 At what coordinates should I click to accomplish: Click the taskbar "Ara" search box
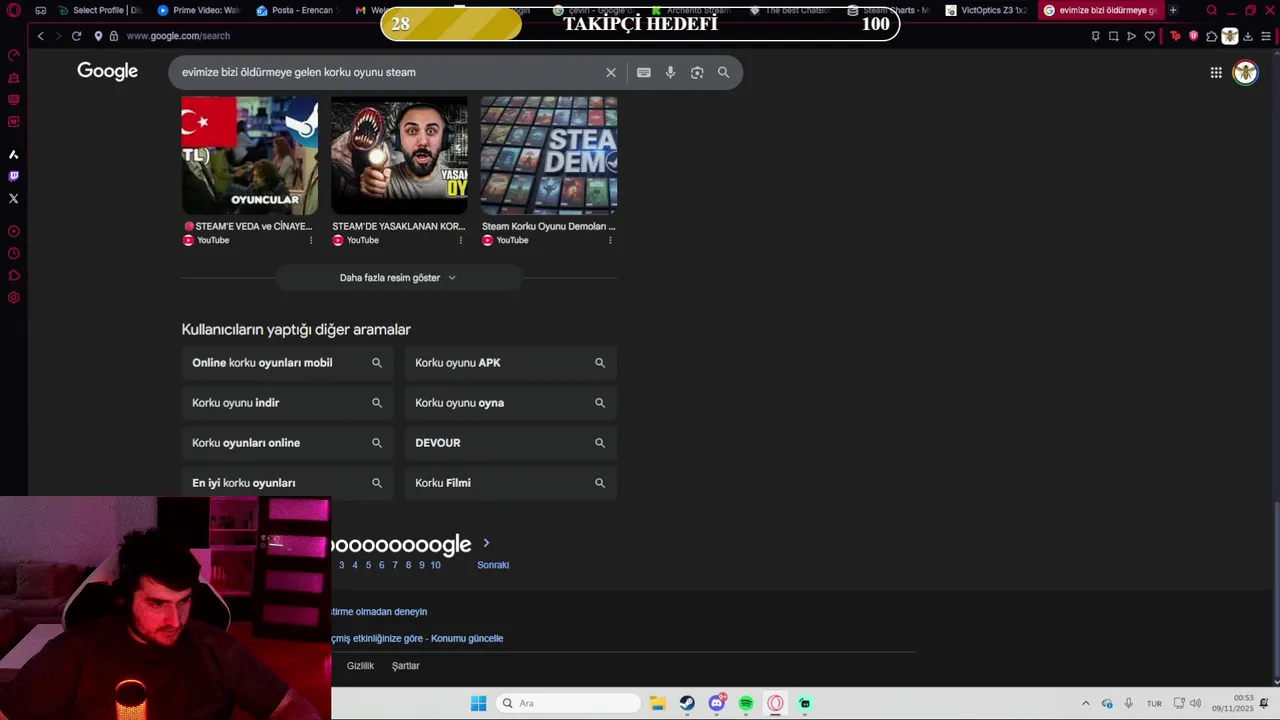tap(568, 703)
